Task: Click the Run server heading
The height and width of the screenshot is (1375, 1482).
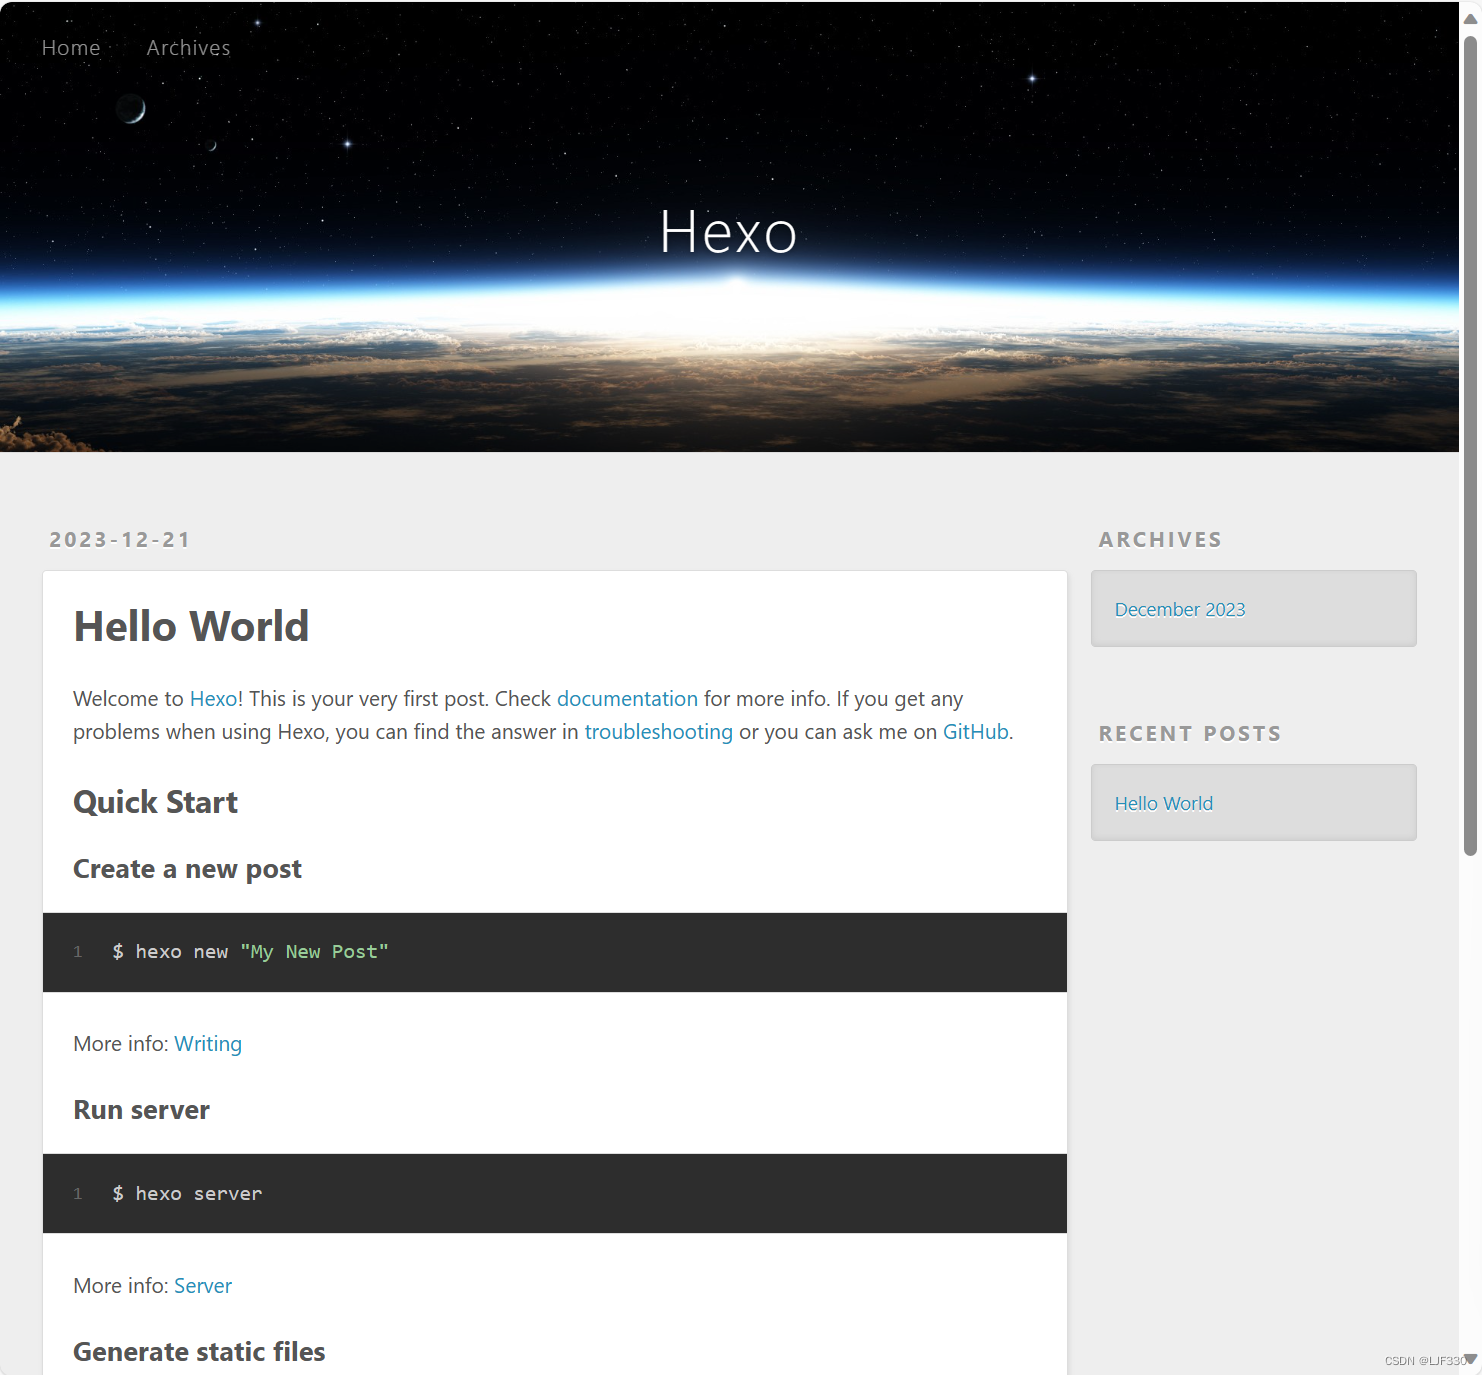Action: tap(141, 1110)
